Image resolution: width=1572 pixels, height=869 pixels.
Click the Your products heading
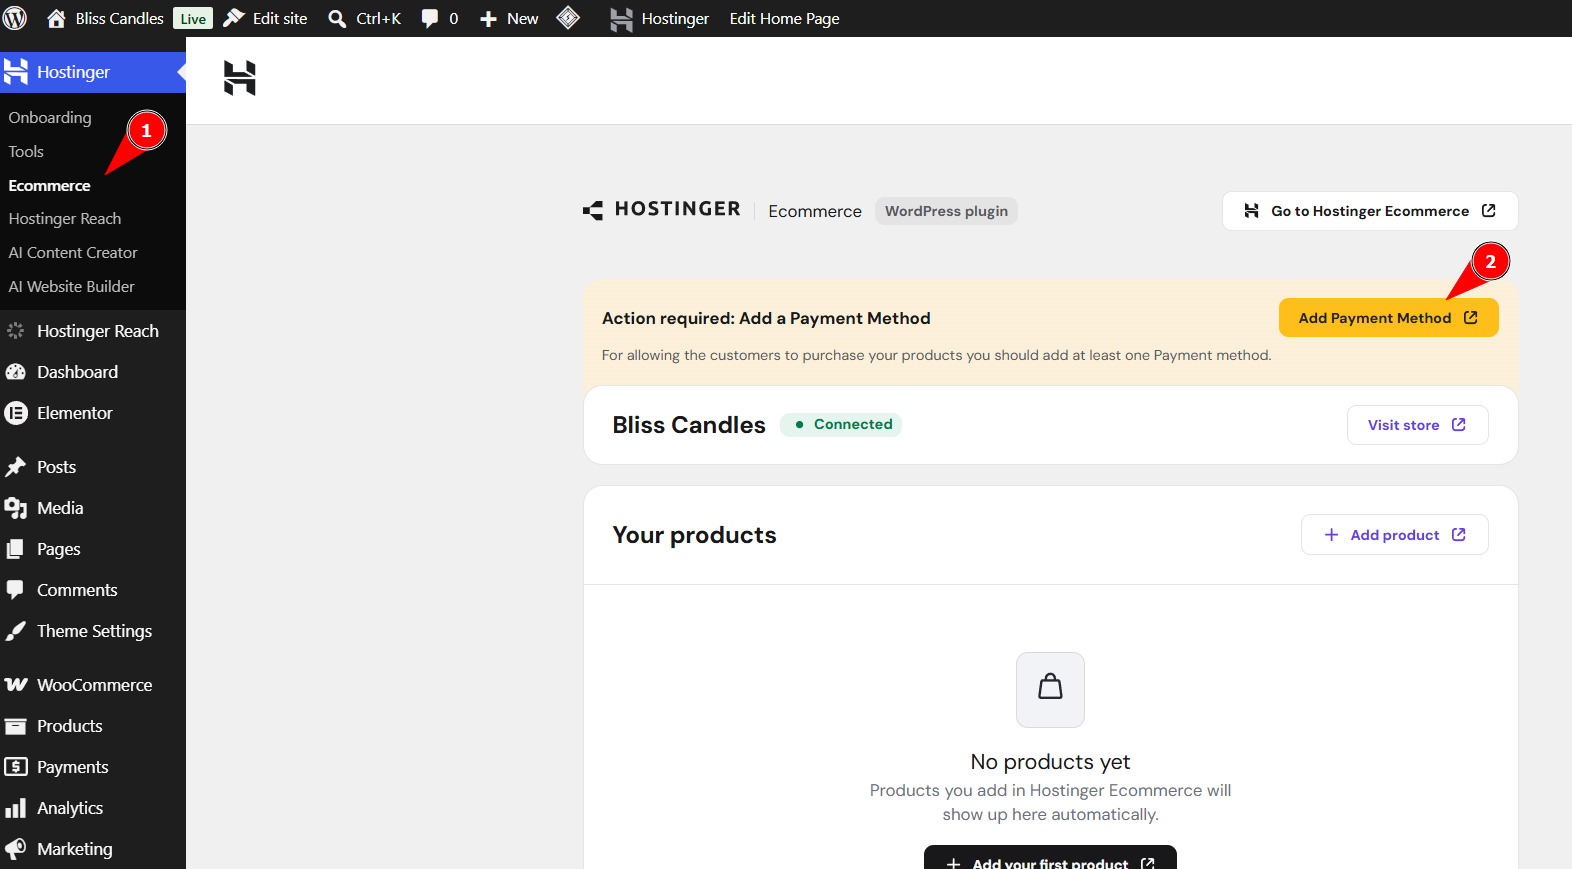click(694, 535)
